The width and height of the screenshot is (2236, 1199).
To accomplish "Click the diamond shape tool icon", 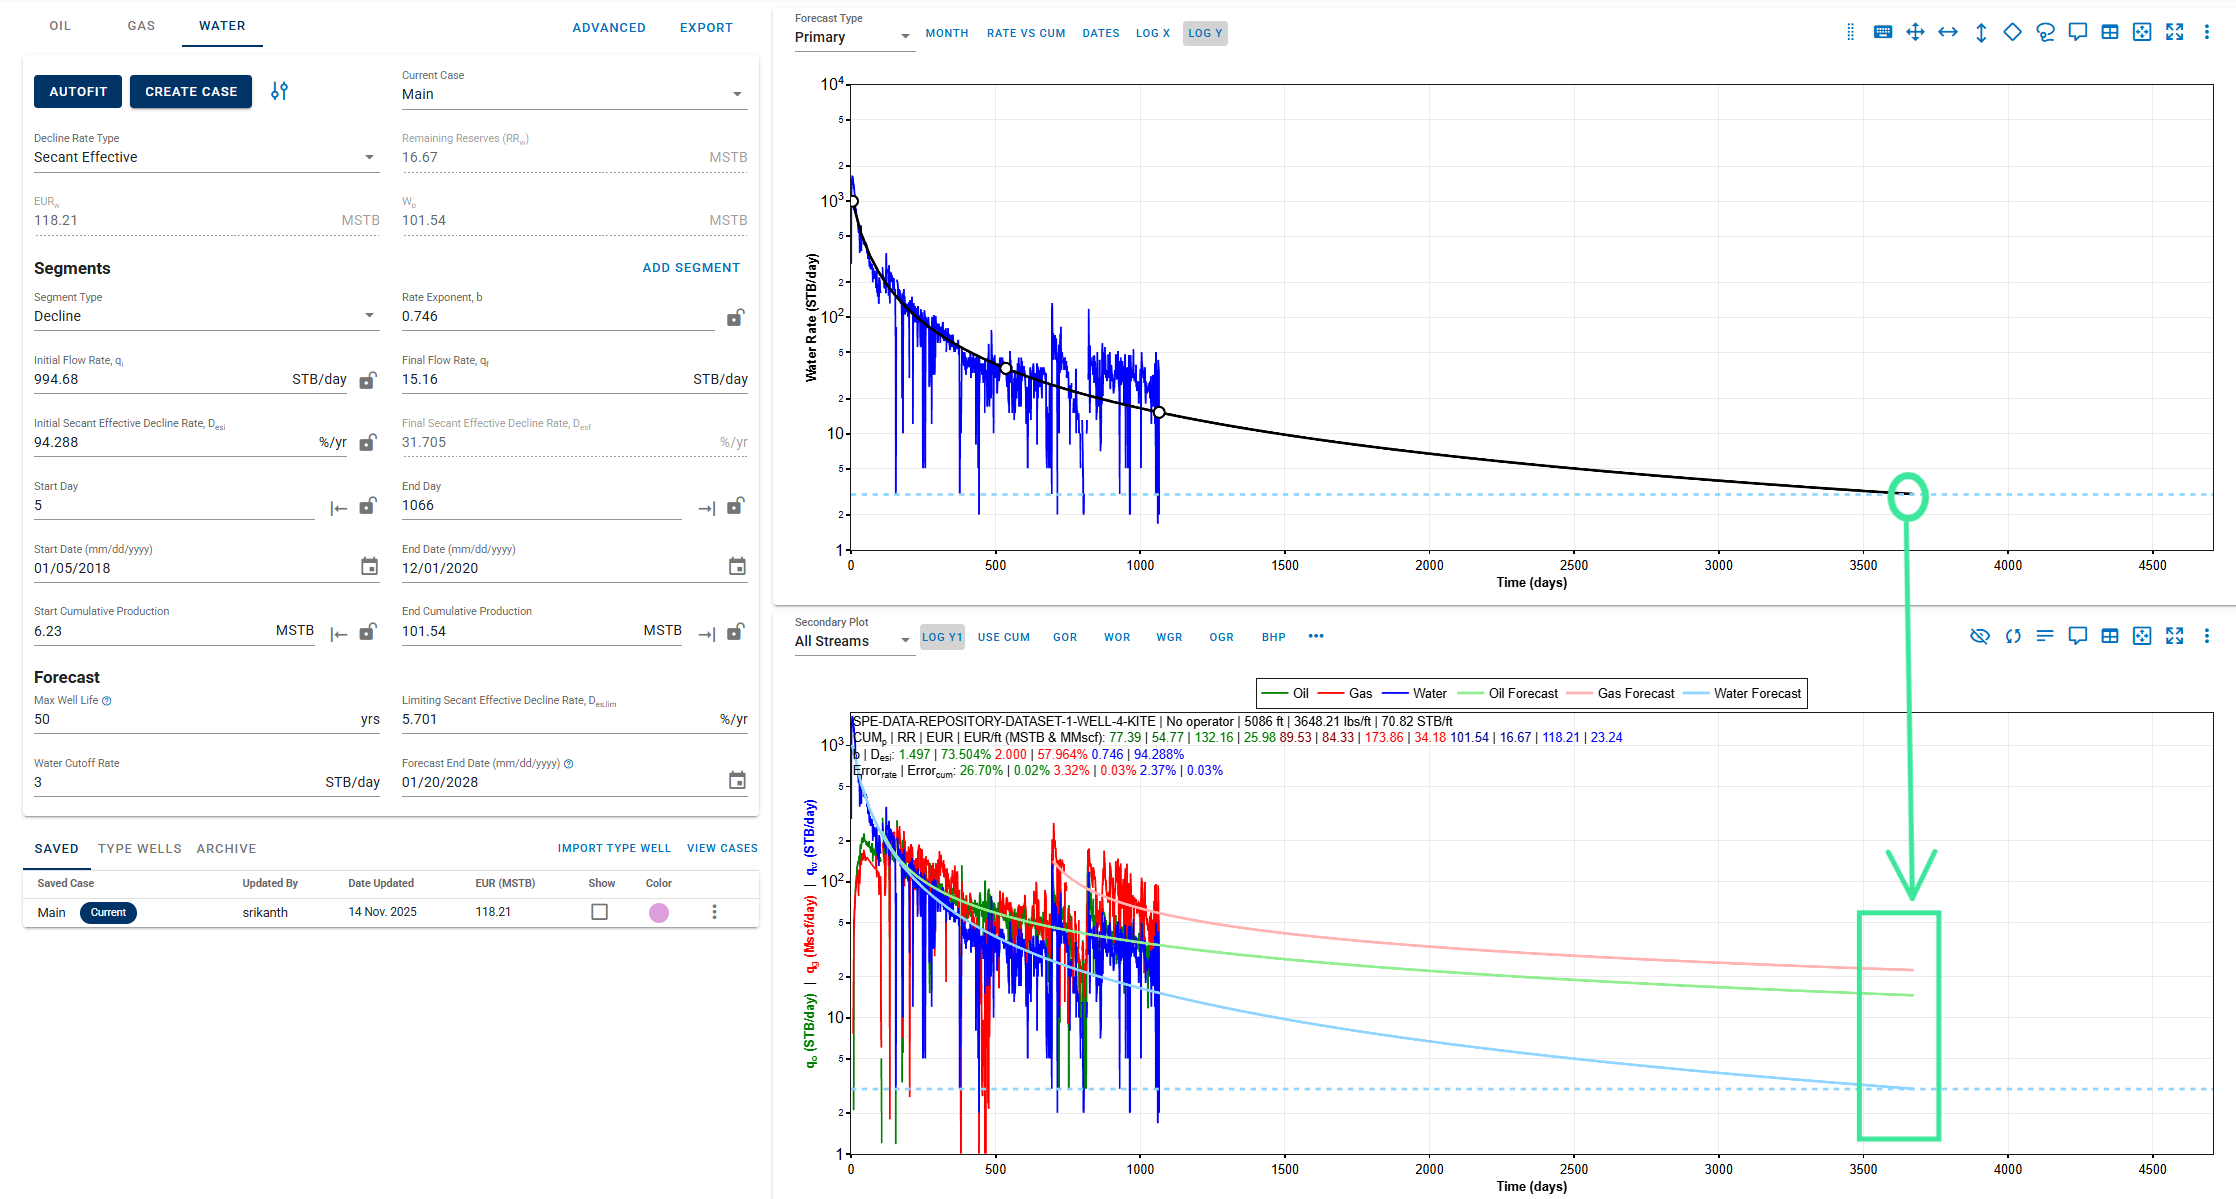I will 2012,32.
